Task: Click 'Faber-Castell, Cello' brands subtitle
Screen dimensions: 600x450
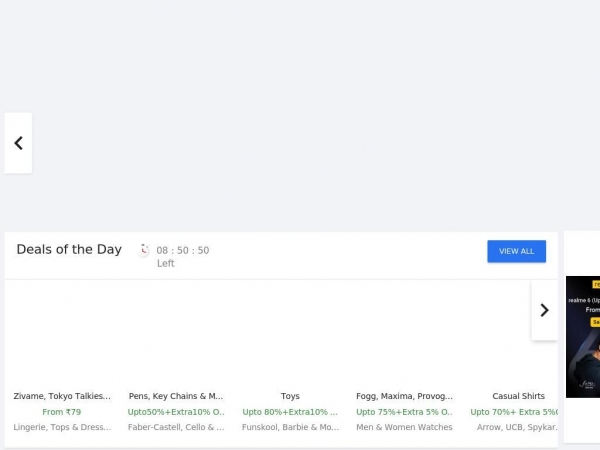Action: coord(176,427)
